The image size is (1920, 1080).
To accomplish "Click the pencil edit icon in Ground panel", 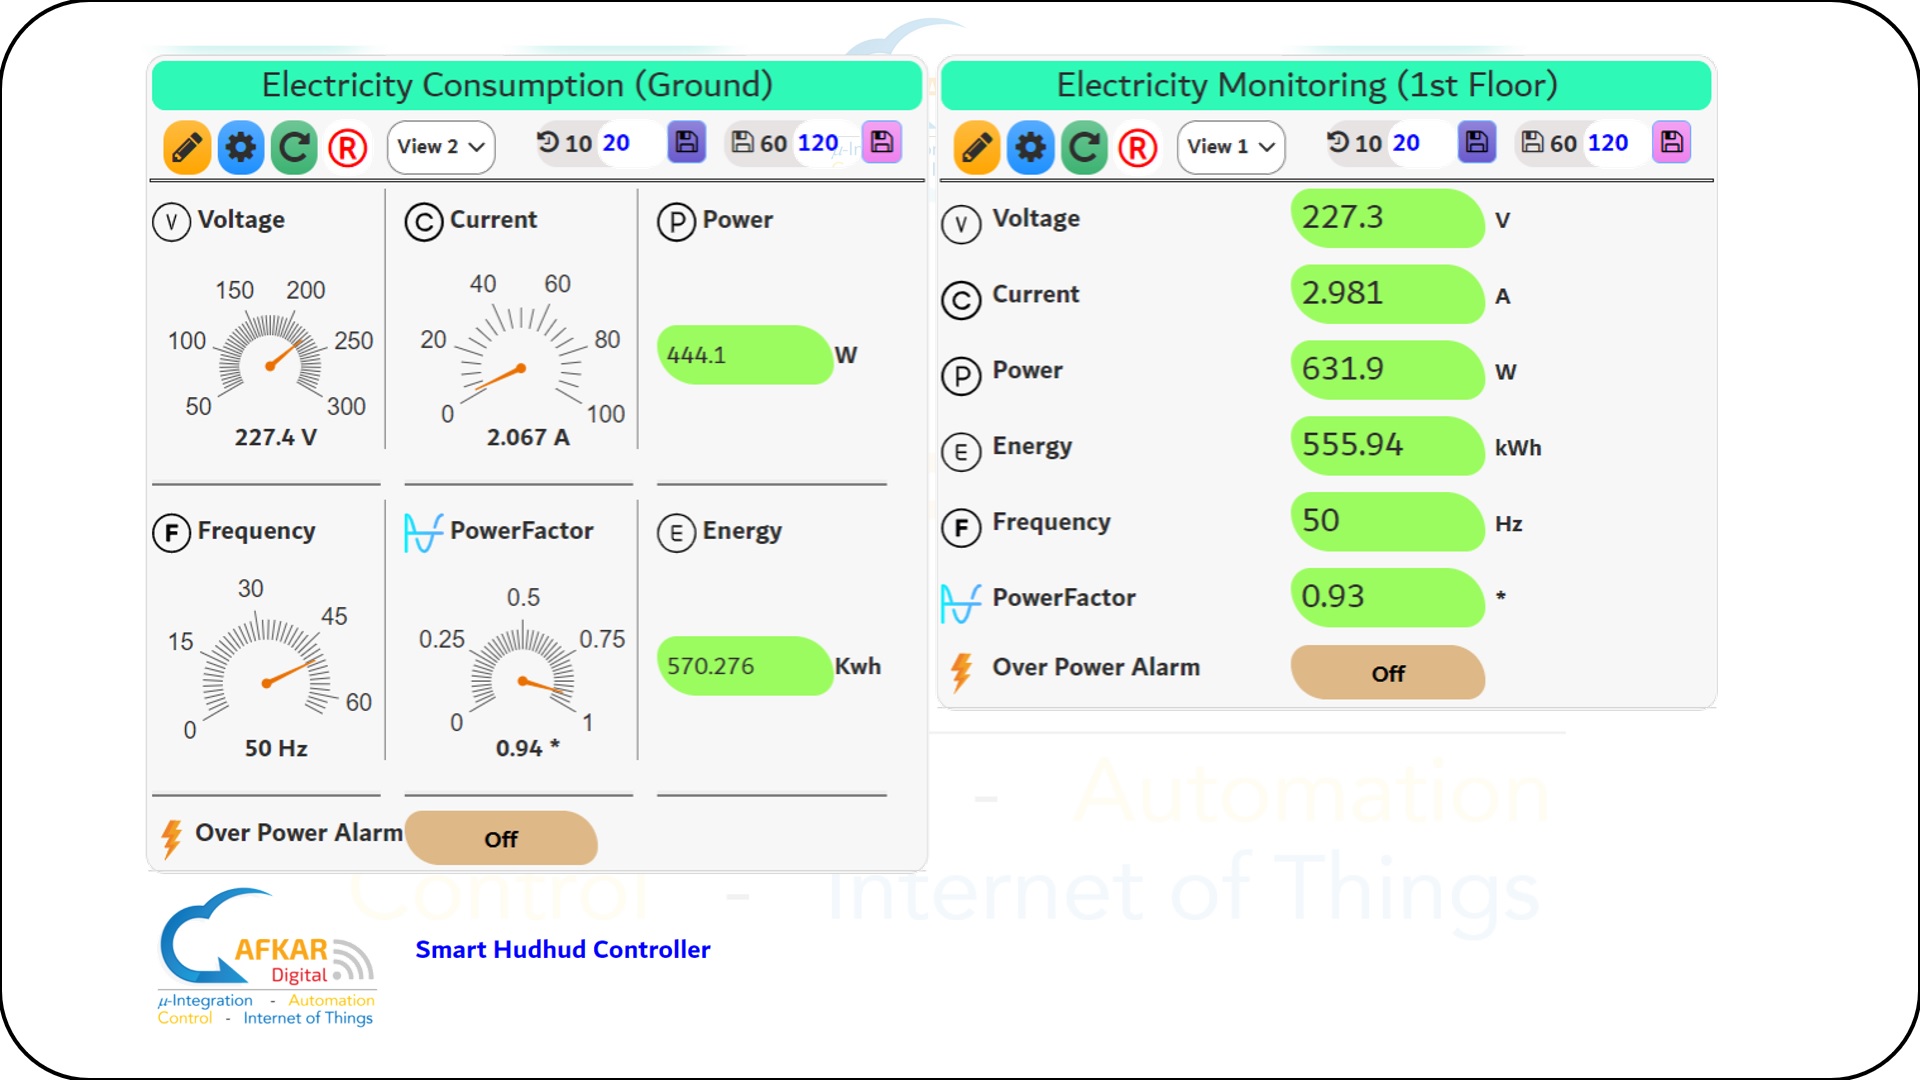I will [187, 147].
